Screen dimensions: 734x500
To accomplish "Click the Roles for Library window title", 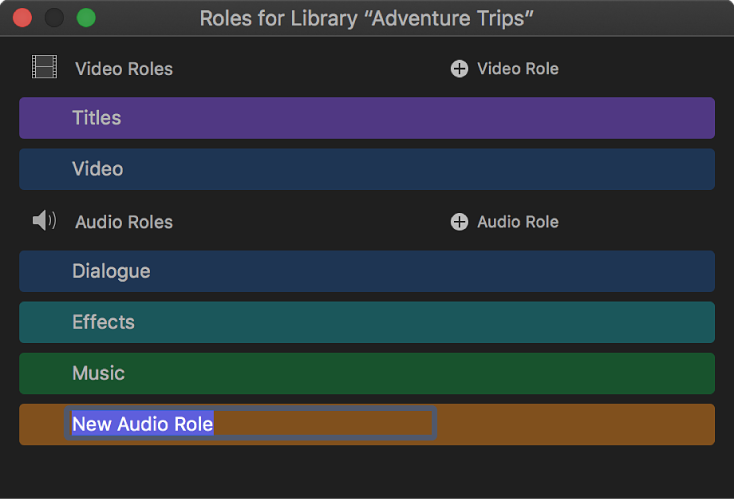I will (x=366, y=18).
